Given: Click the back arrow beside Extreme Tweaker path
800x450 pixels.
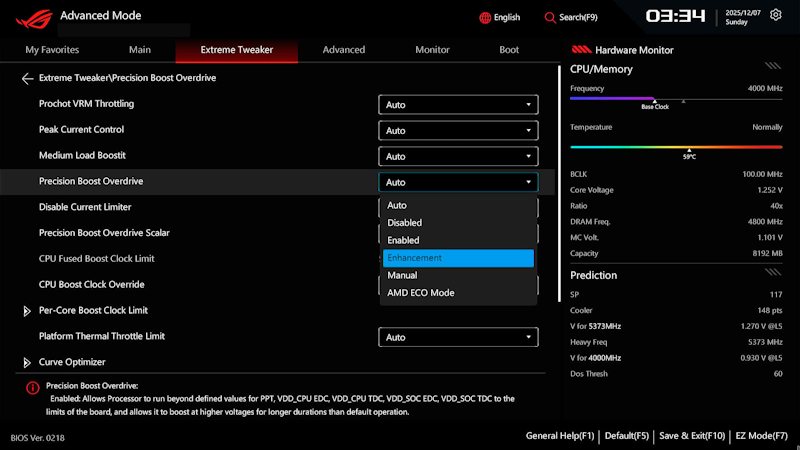Looking at the screenshot, I should pyautogui.click(x=27, y=78).
